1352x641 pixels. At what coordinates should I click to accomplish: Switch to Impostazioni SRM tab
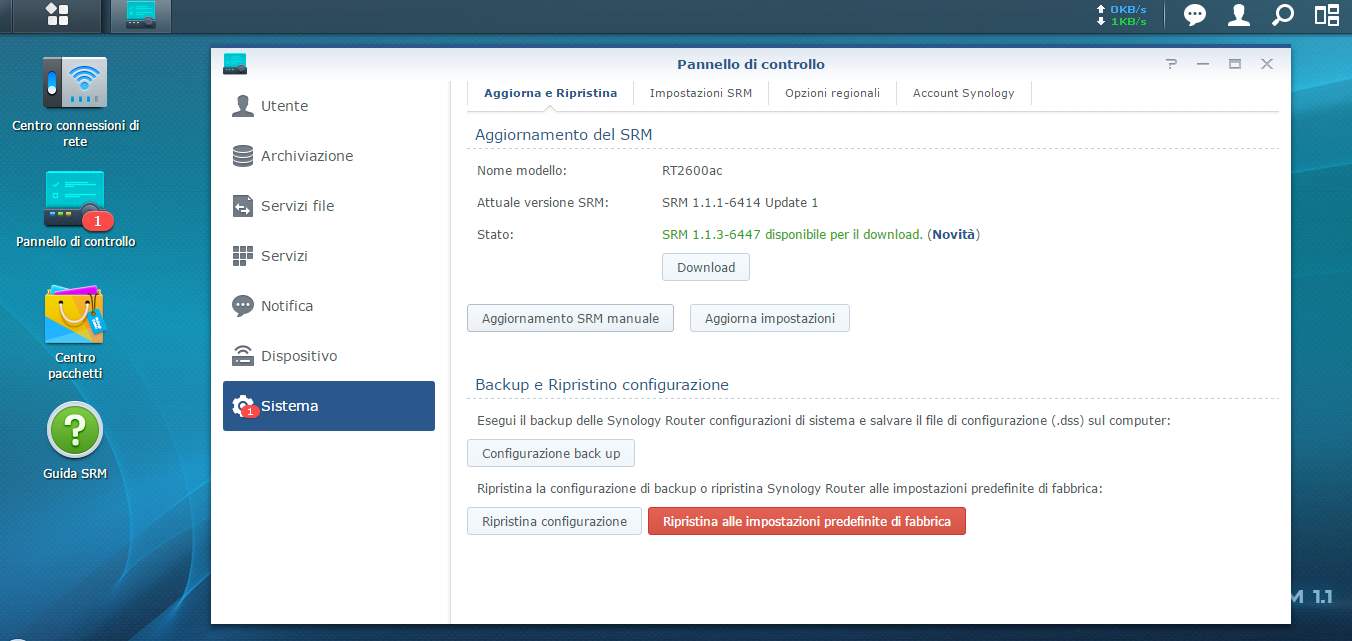pyautogui.click(x=701, y=93)
